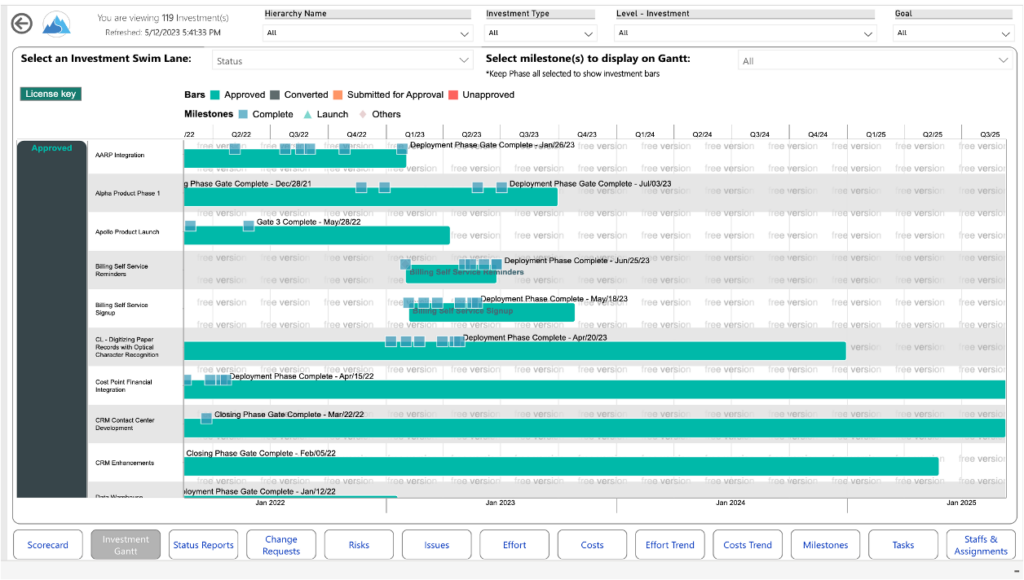The width and height of the screenshot is (1024, 580).
Task: Click the mountain app logo icon
Action: 56,22
